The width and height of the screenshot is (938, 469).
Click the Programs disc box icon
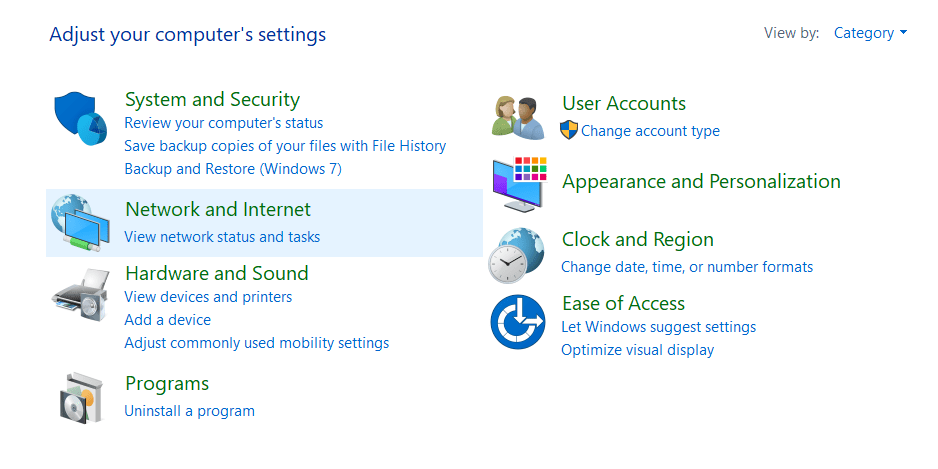point(82,398)
